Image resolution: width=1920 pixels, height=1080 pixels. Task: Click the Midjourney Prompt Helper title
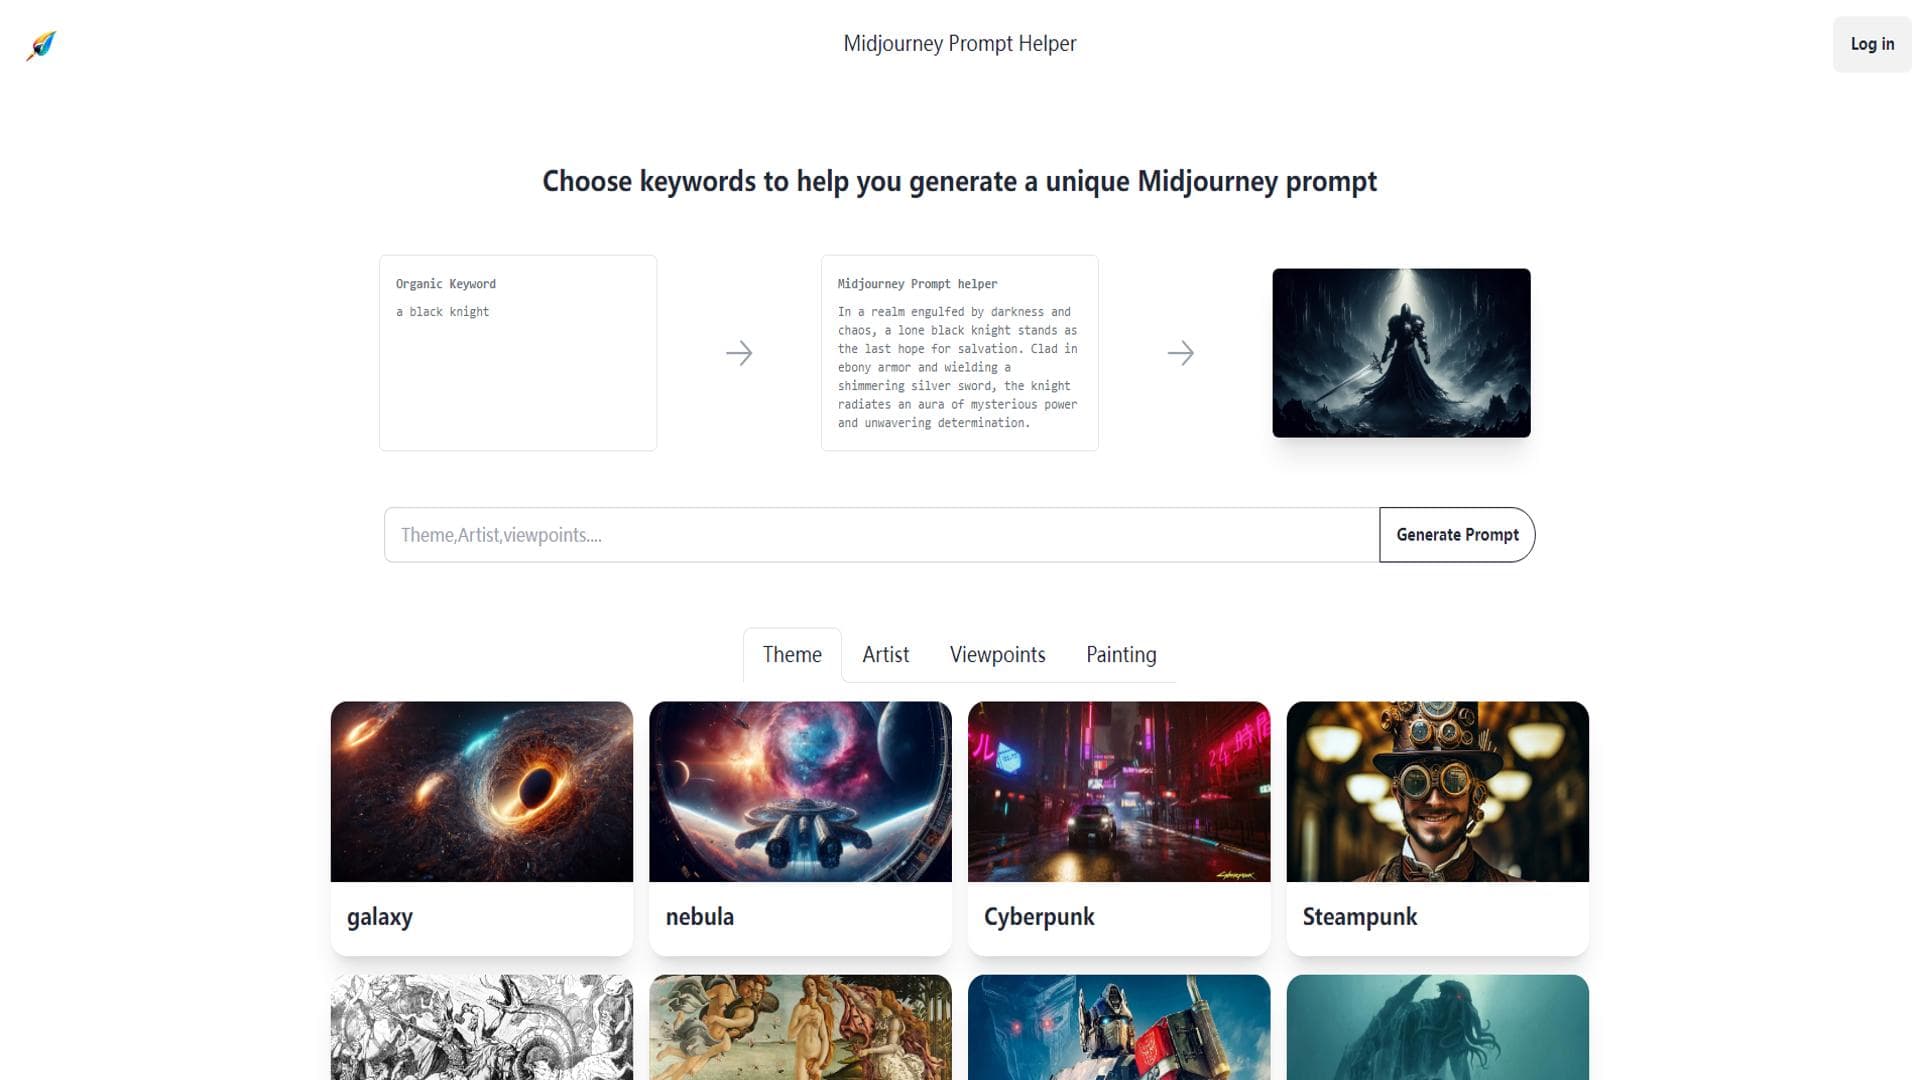coord(960,44)
